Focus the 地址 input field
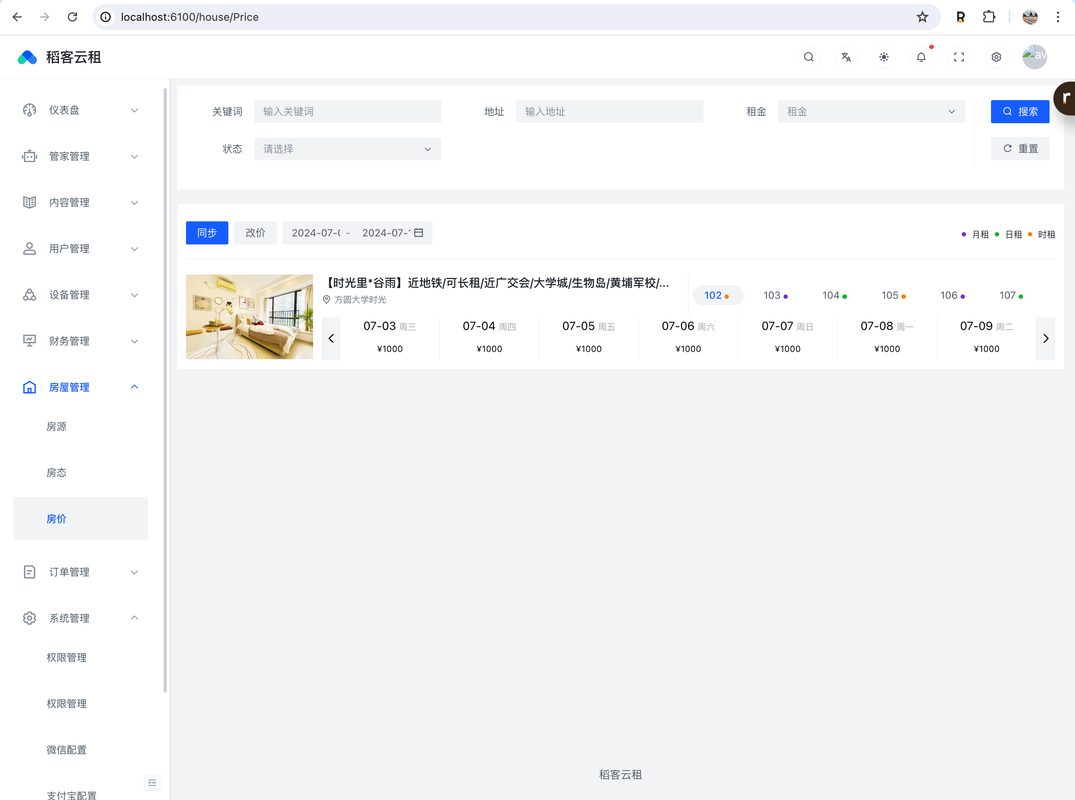Screen dimensions: 1075x800 609,112
